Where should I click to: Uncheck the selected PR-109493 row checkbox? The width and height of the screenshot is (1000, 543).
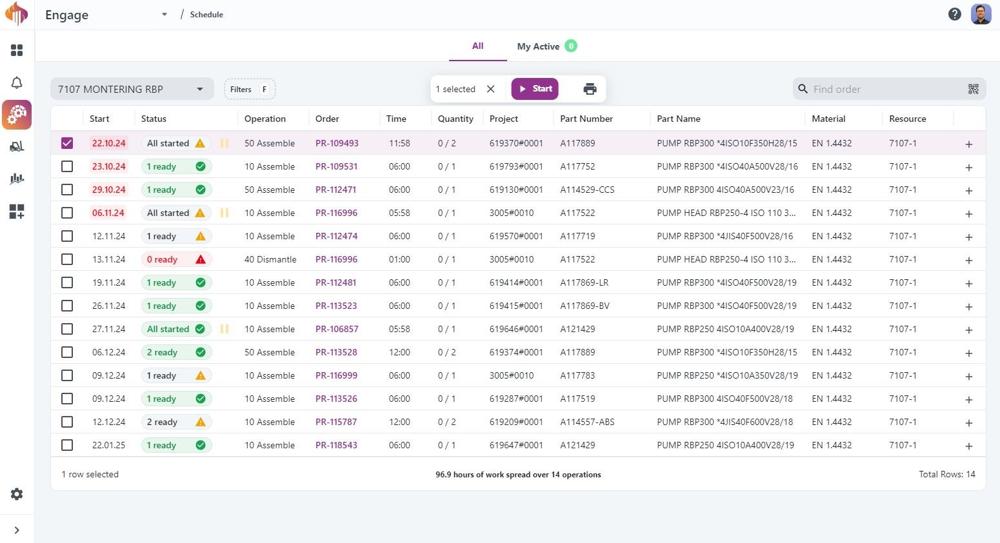tap(67, 143)
